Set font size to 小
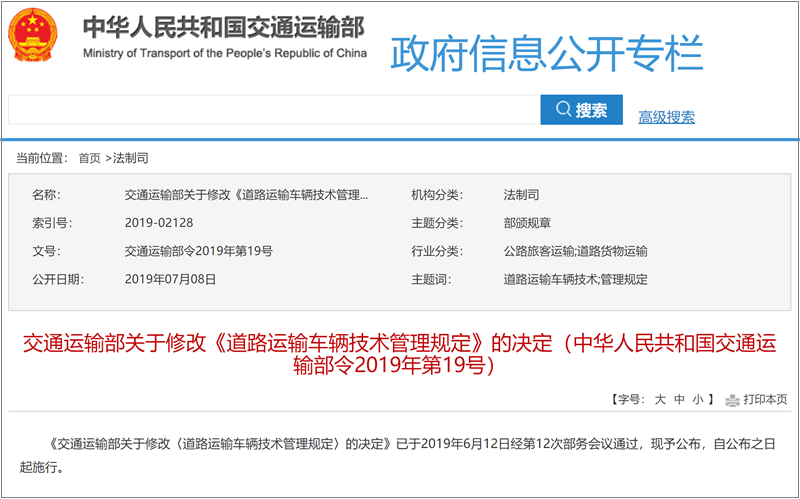Screen dimensions: 800x499 (x=697, y=400)
